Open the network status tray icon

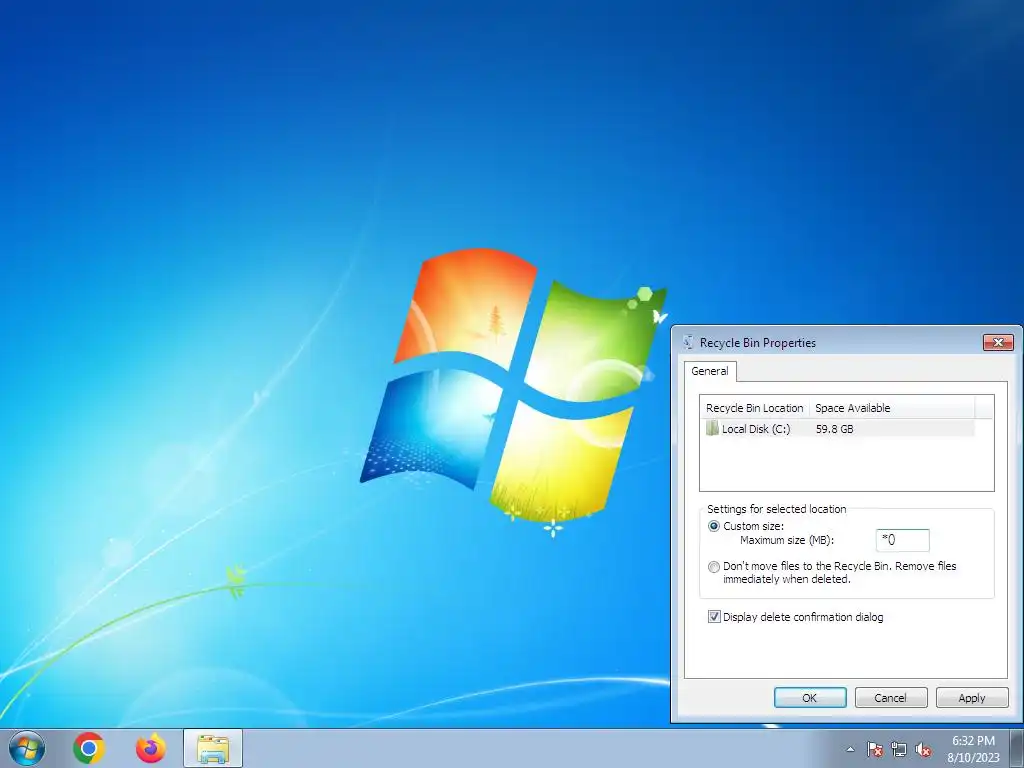point(899,749)
